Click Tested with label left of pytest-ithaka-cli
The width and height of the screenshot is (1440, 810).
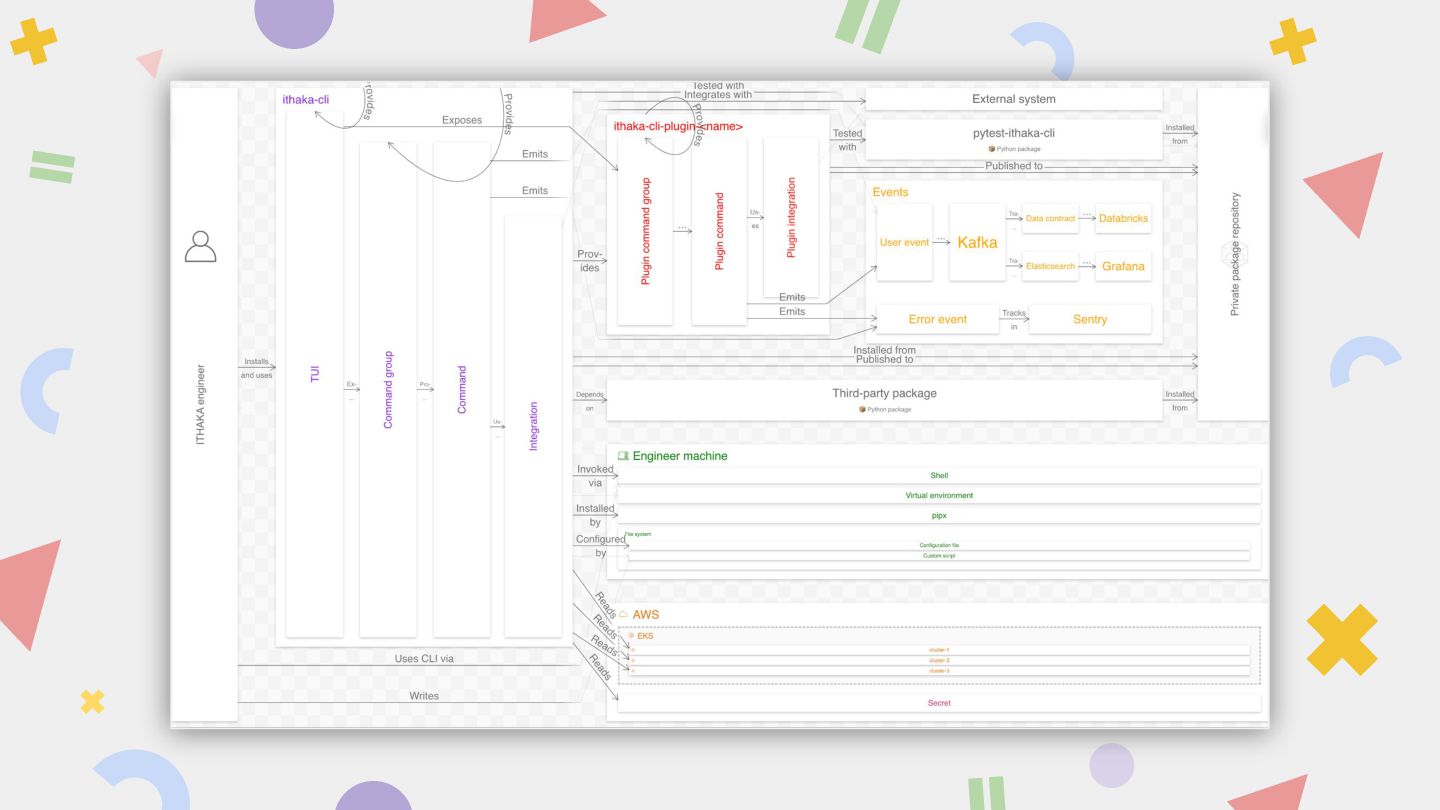coord(847,140)
